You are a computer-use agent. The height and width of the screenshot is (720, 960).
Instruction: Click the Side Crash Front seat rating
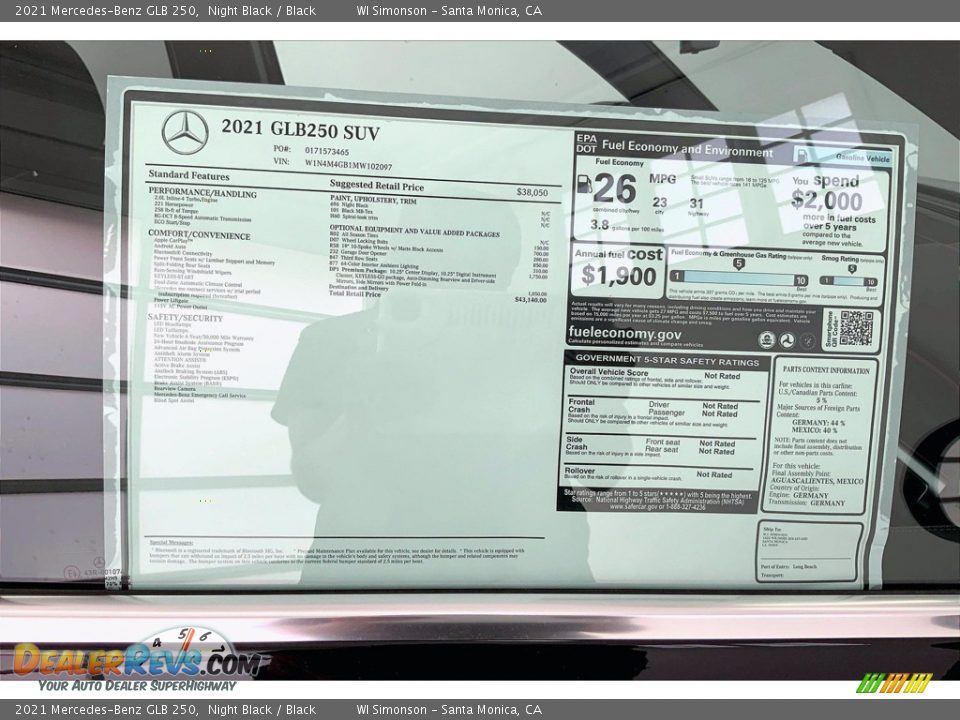717,443
